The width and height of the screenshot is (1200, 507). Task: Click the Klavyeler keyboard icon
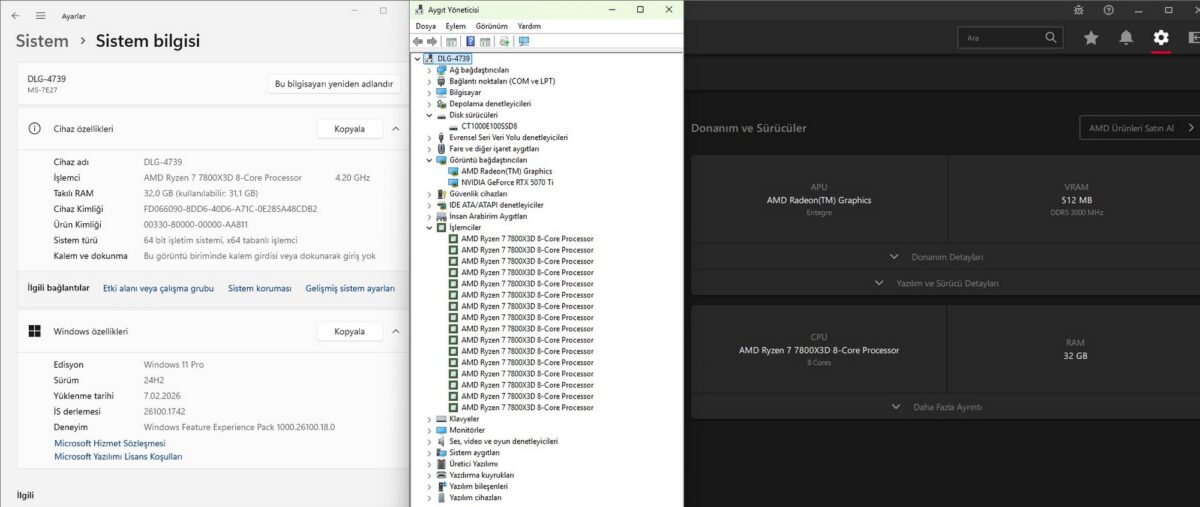[x=441, y=419]
